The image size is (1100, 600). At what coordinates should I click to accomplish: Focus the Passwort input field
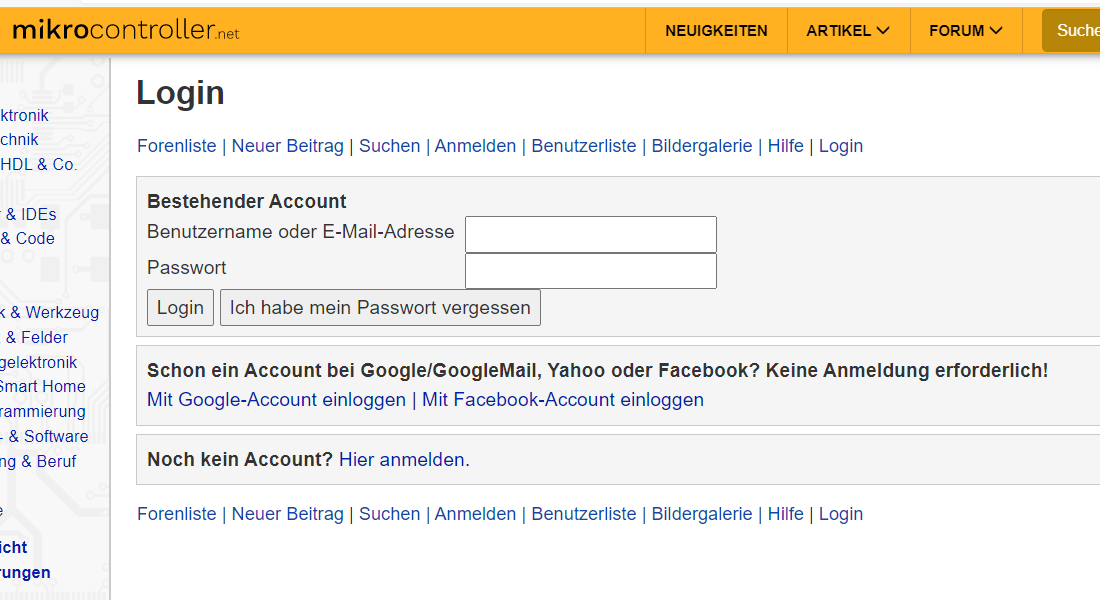591,271
